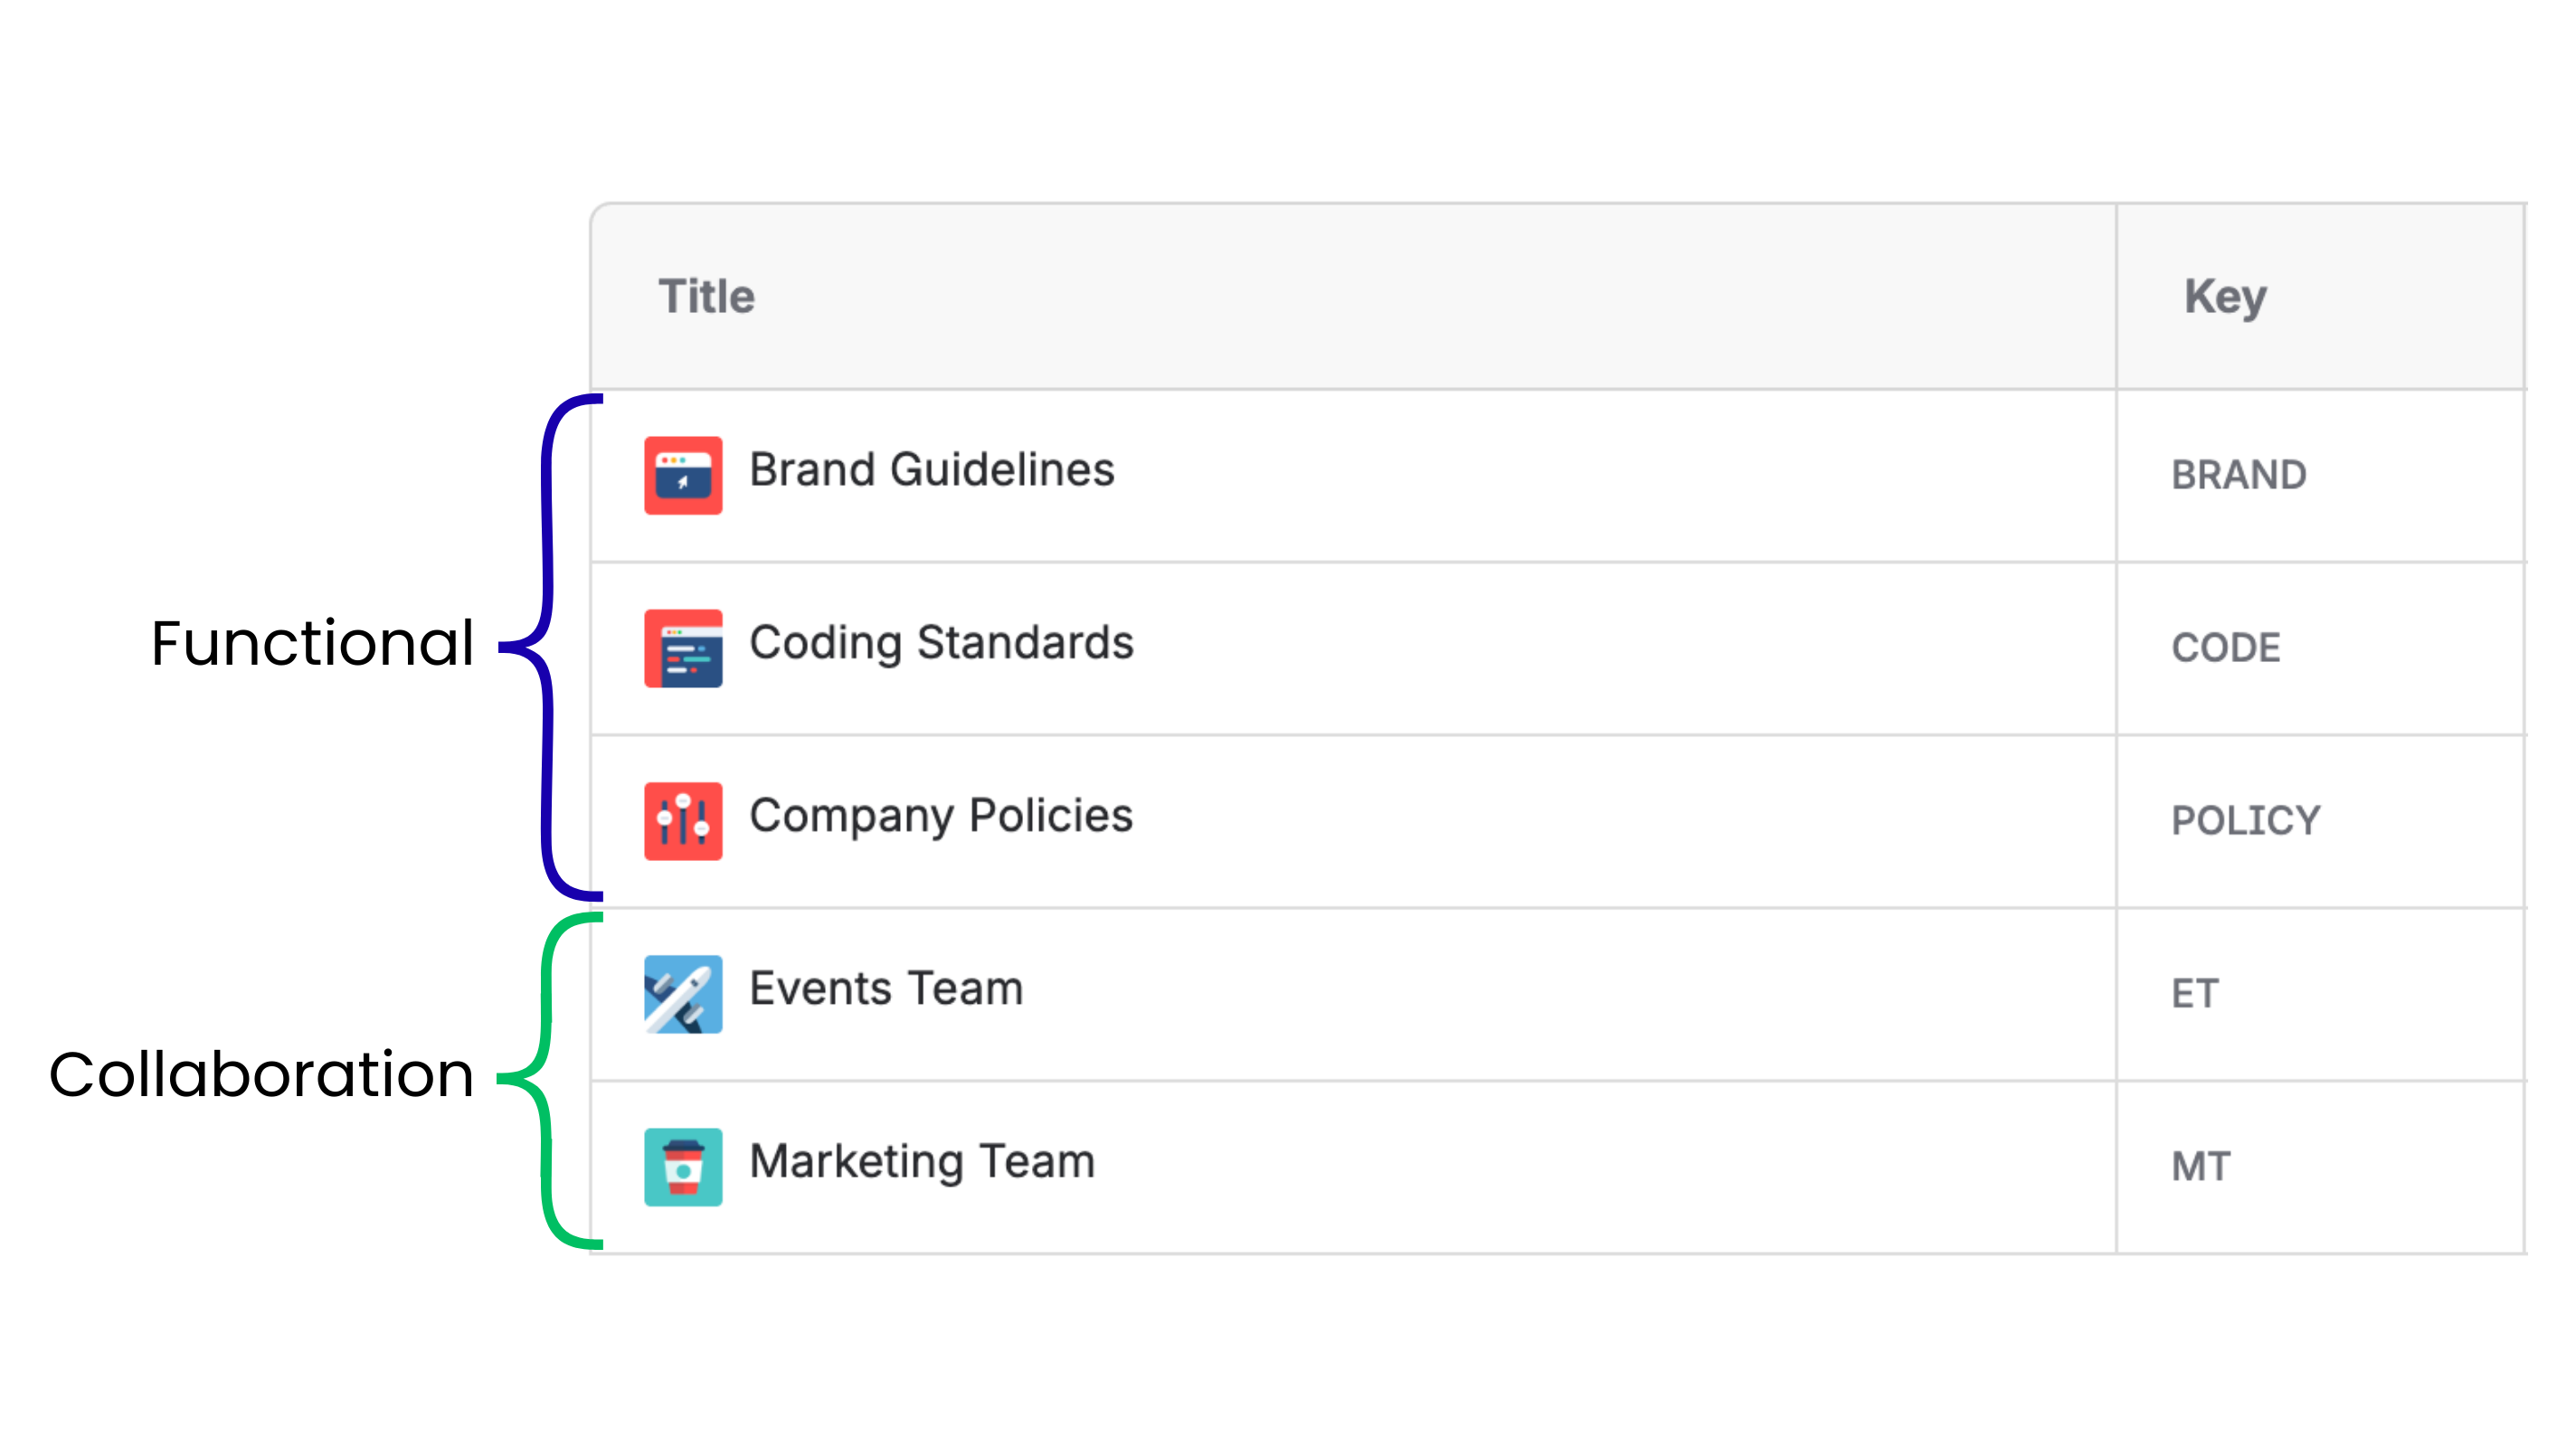
Task: Click the Company Policies sliders icon
Action: [x=683, y=821]
